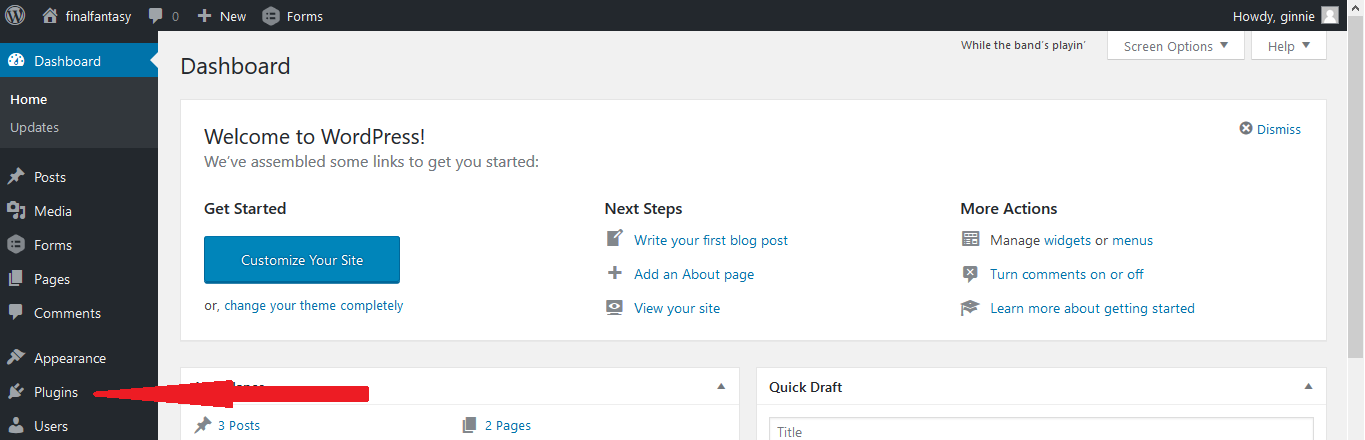Click Turn comments on or off link
Viewport: 1365px width, 440px height.
click(x=1067, y=274)
